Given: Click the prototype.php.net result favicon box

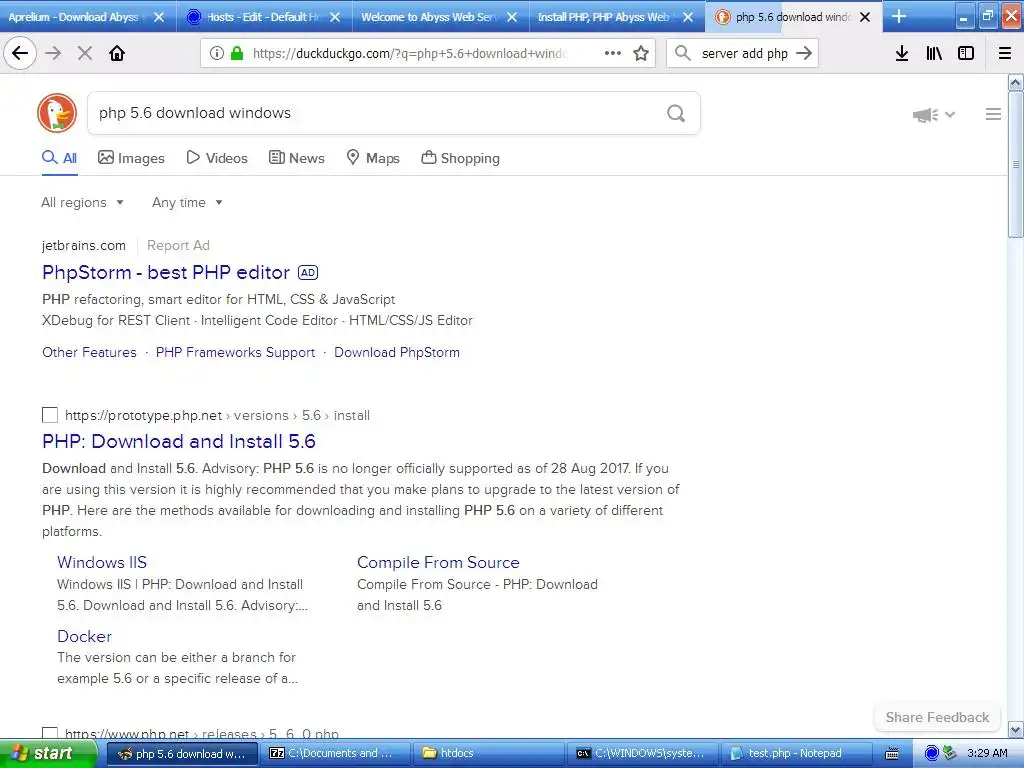Looking at the screenshot, I should click(50, 415).
